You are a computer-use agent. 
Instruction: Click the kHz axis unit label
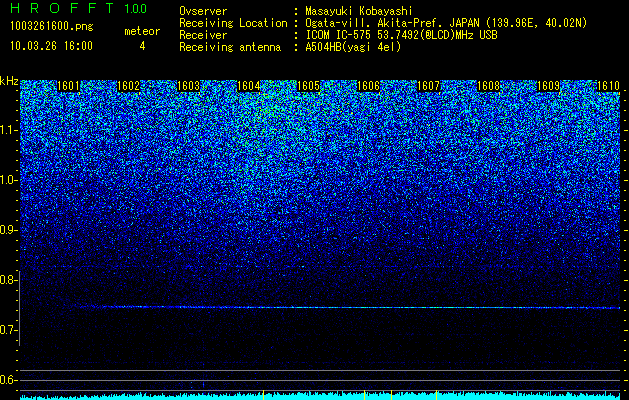click(9, 81)
